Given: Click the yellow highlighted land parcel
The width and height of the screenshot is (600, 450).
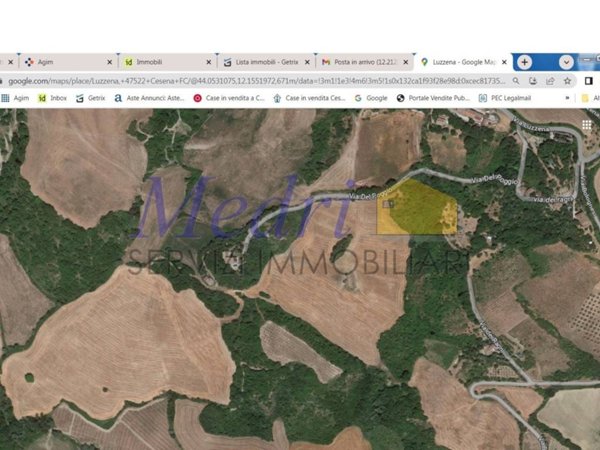Looking at the screenshot, I should (x=417, y=209).
